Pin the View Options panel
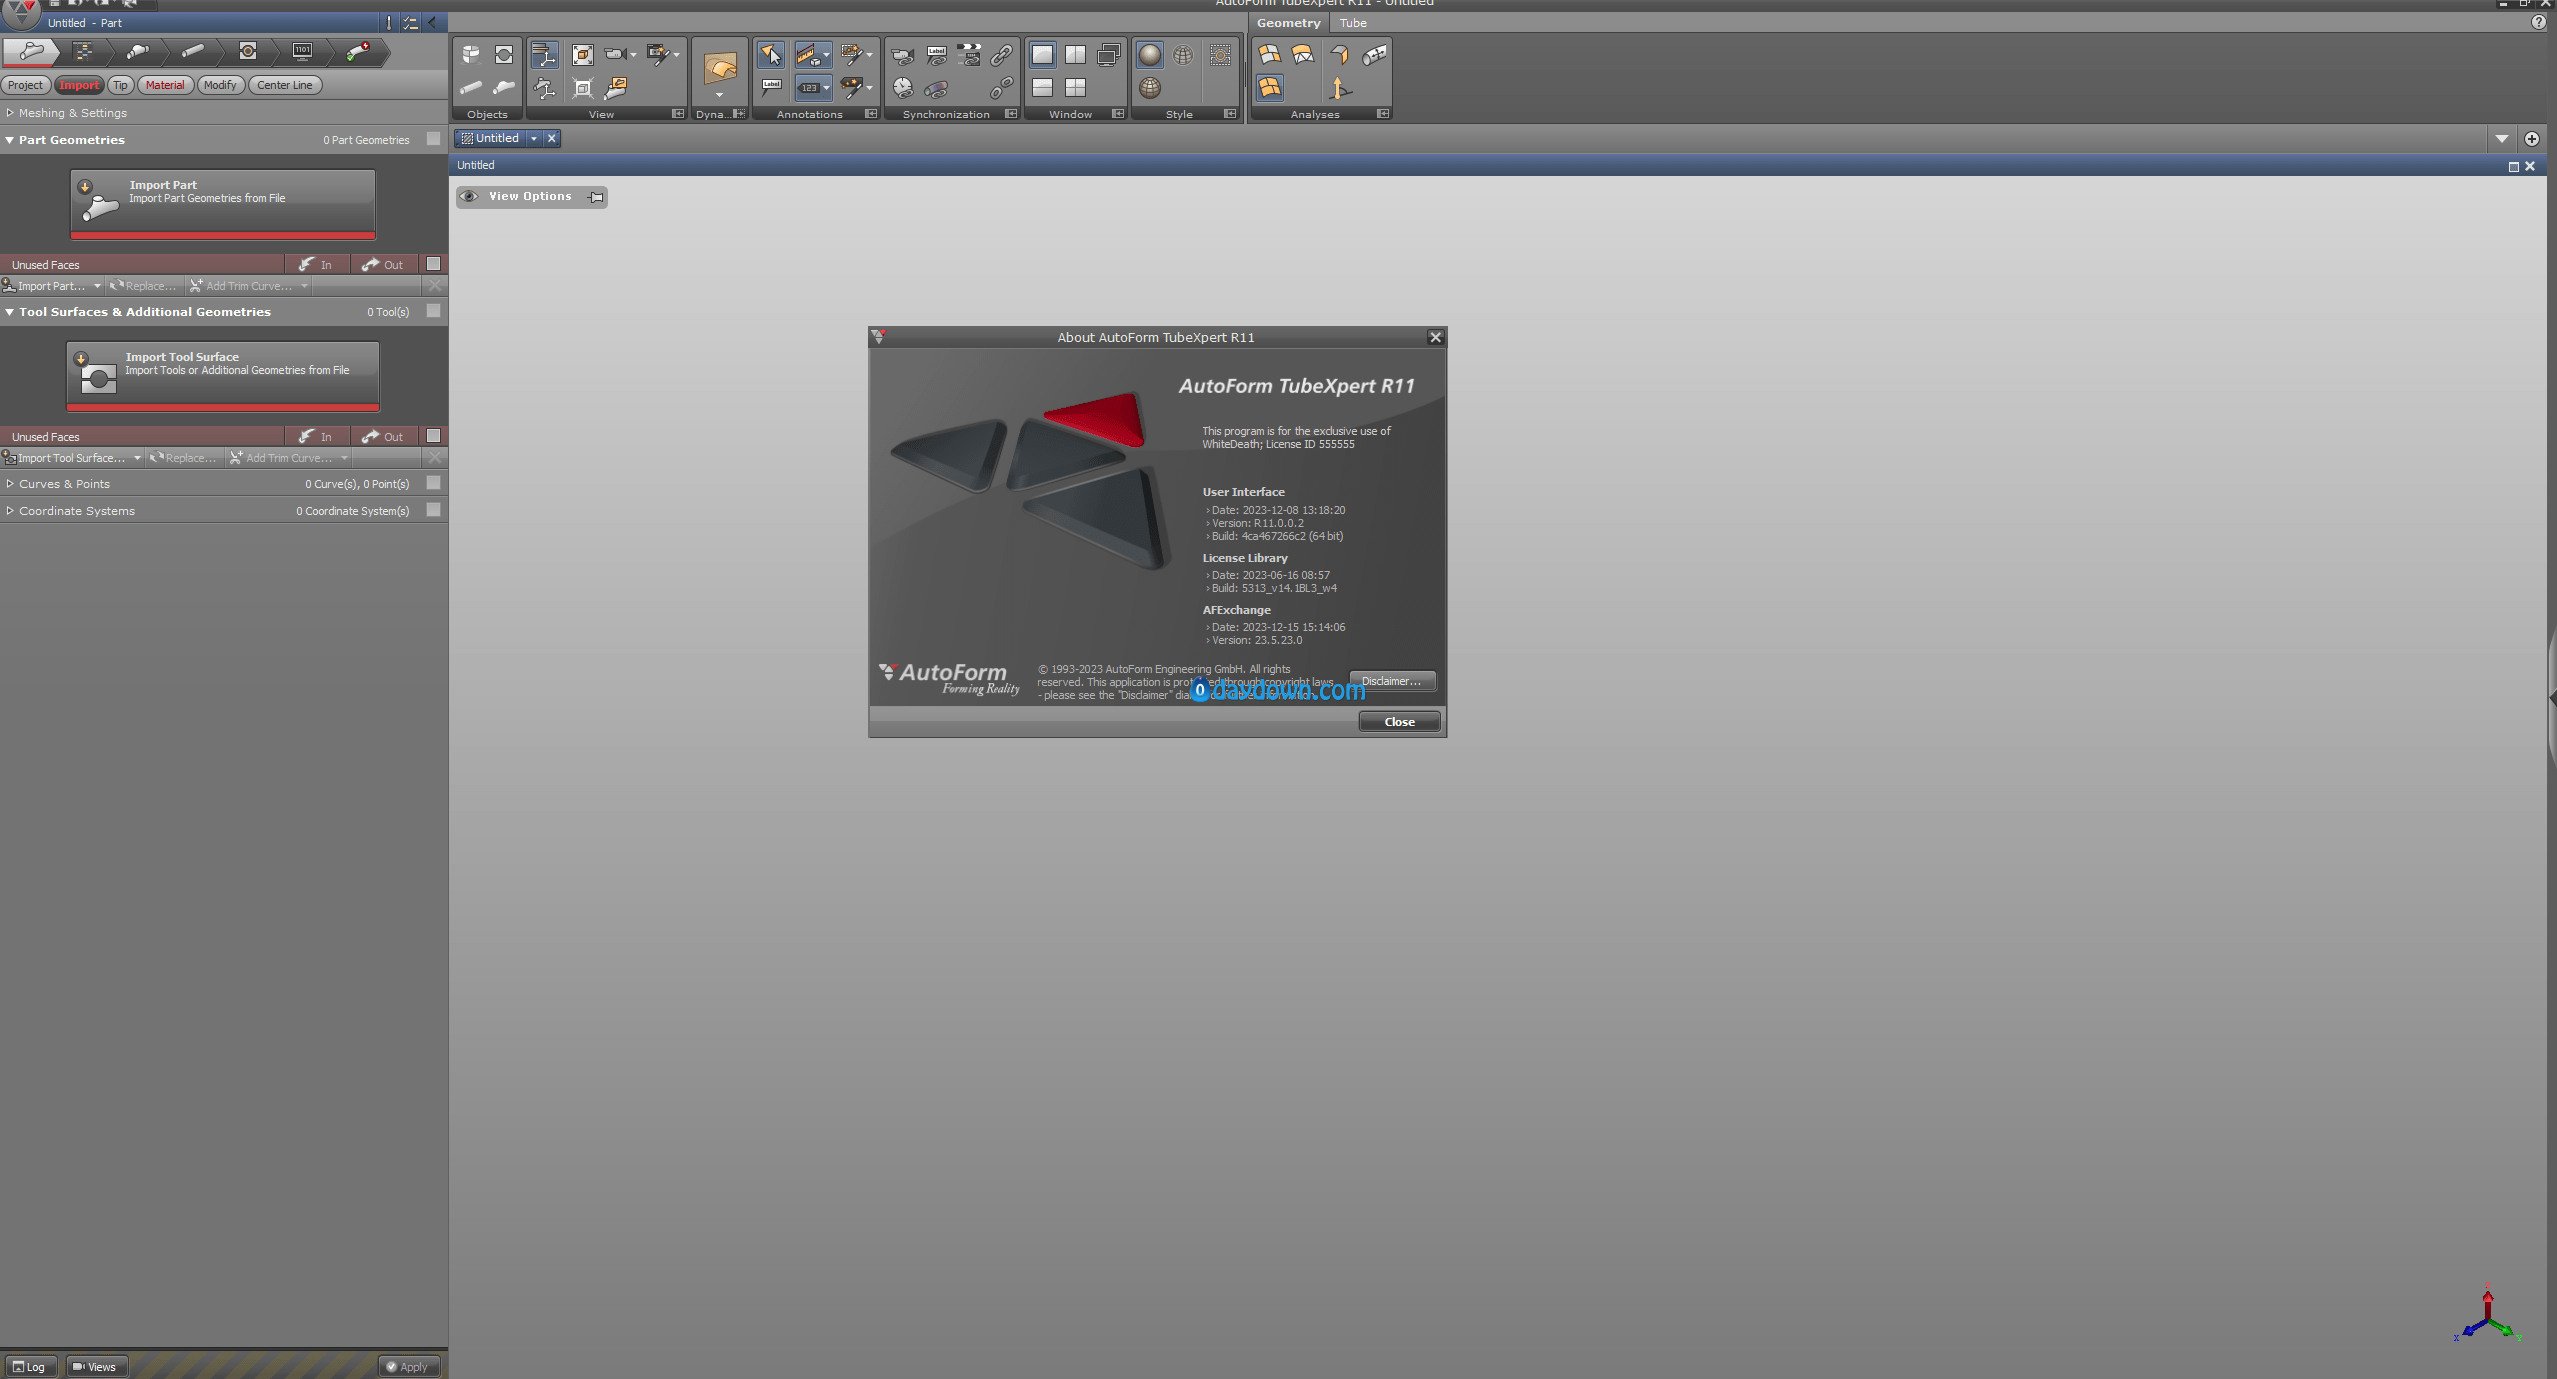Image resolution: width=2557 pixels, height=1379 pixels. click(x=596, y=197)
